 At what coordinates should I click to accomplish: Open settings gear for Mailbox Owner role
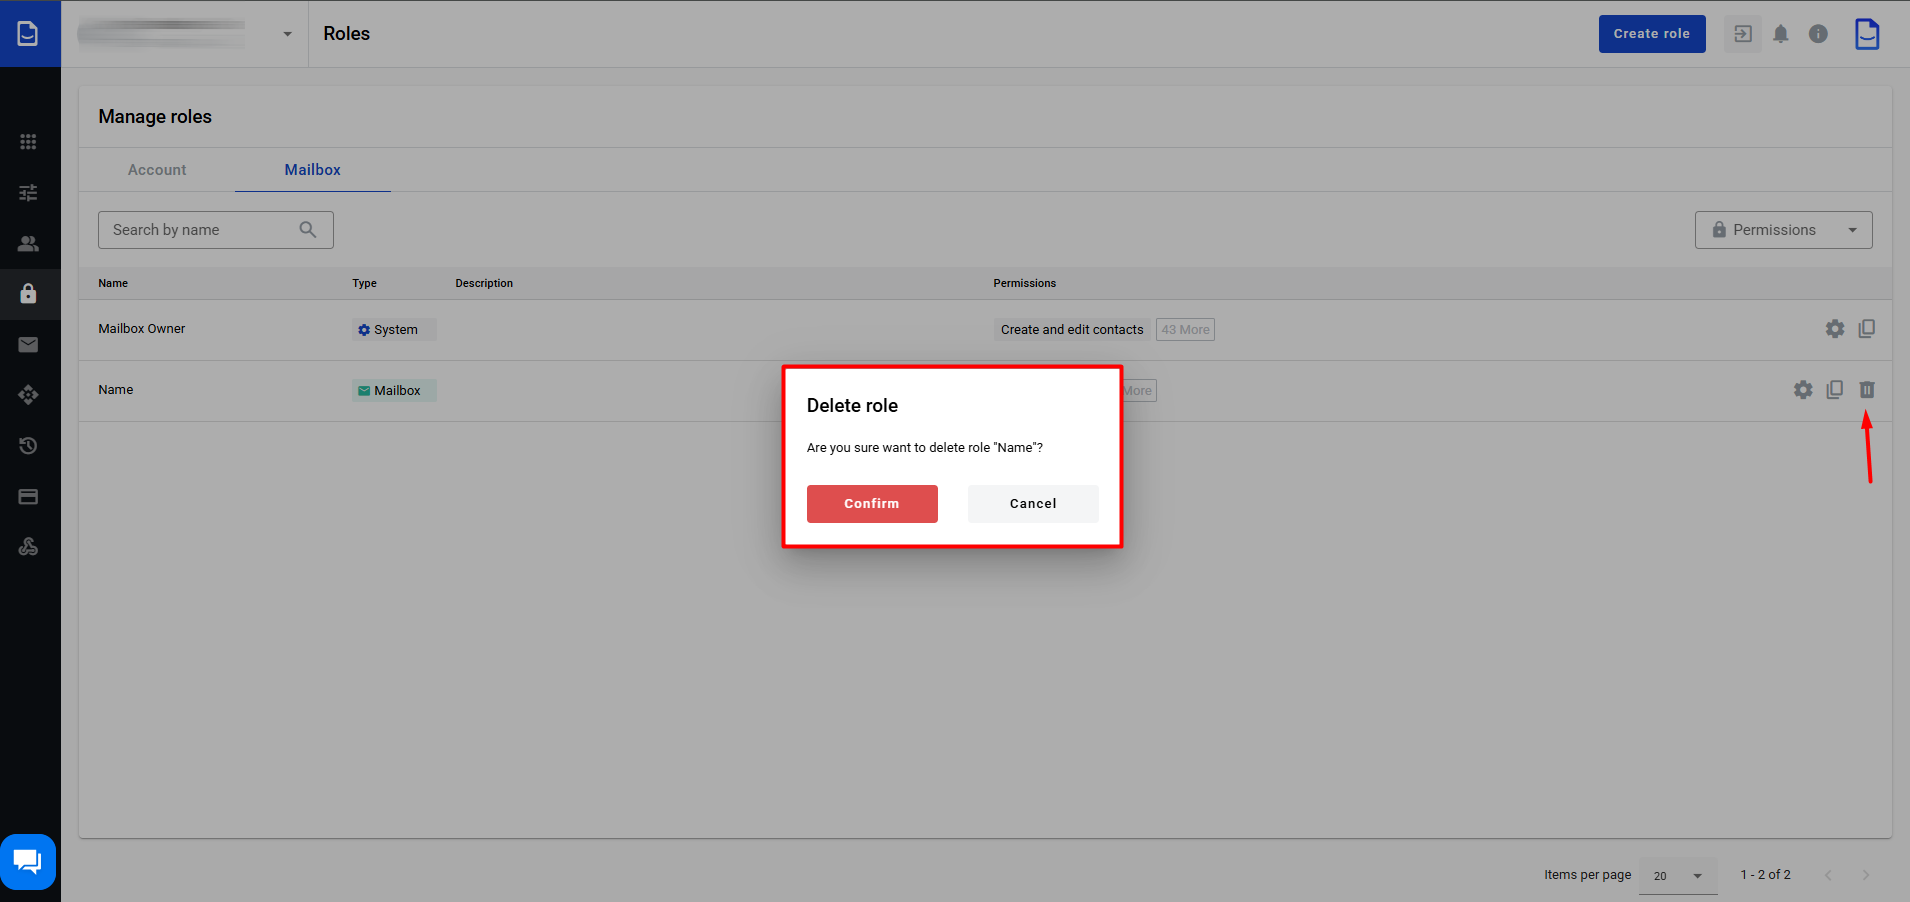(1834, 329)
